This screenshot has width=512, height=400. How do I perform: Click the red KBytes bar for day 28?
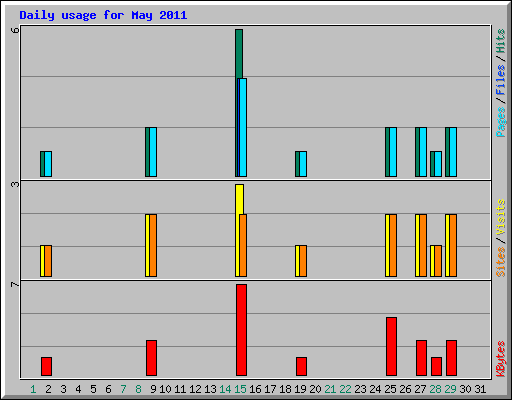[x=436, y=366]
